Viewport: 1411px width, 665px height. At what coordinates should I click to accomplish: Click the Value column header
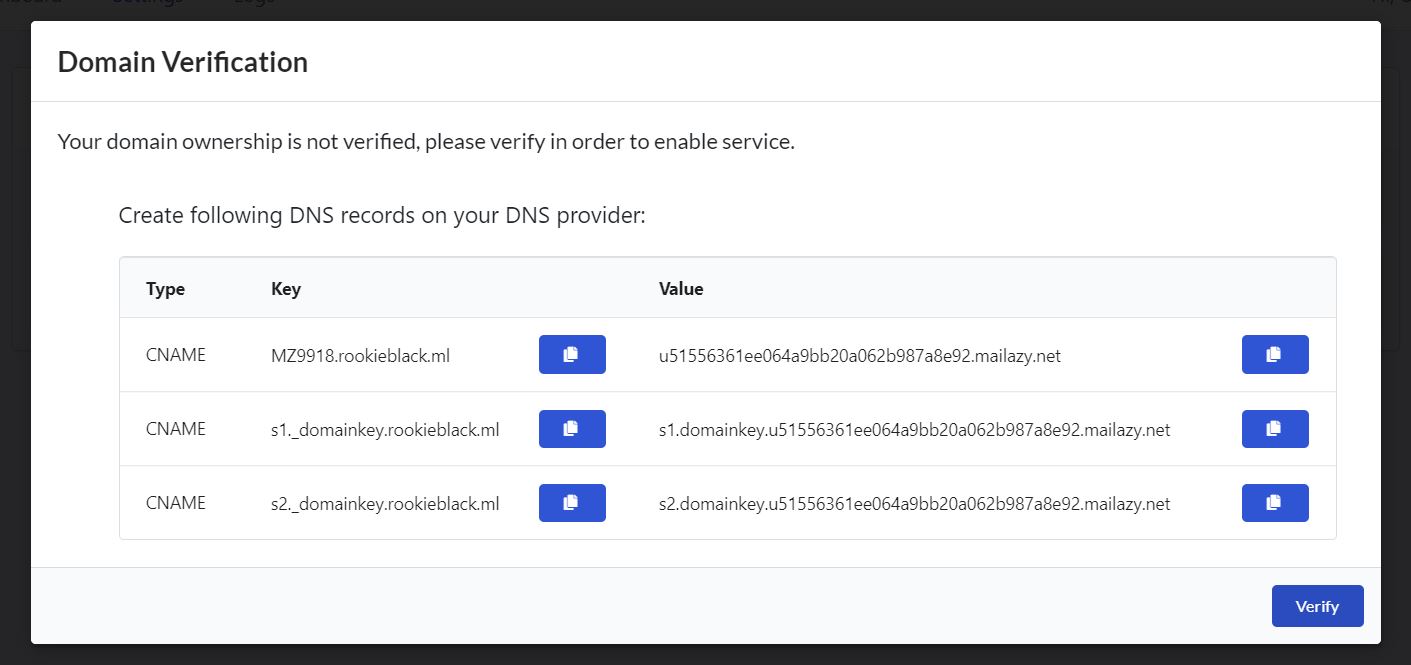(x=681, y=289)
